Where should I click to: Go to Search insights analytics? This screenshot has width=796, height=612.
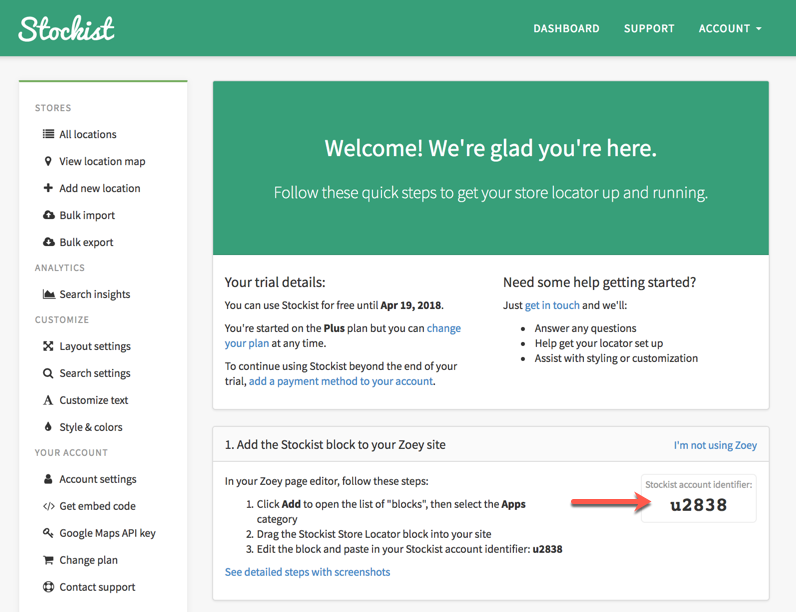(94, 294)
